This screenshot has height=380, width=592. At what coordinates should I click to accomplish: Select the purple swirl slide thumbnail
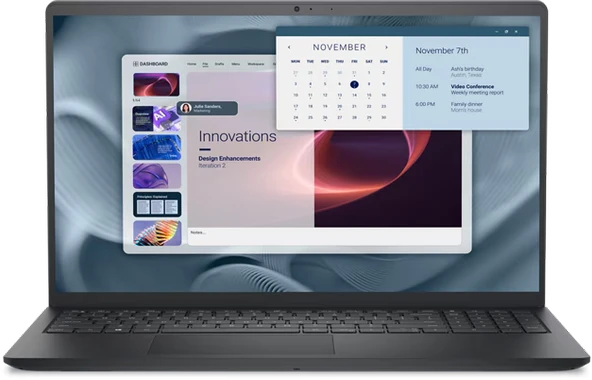click(157, 176)
